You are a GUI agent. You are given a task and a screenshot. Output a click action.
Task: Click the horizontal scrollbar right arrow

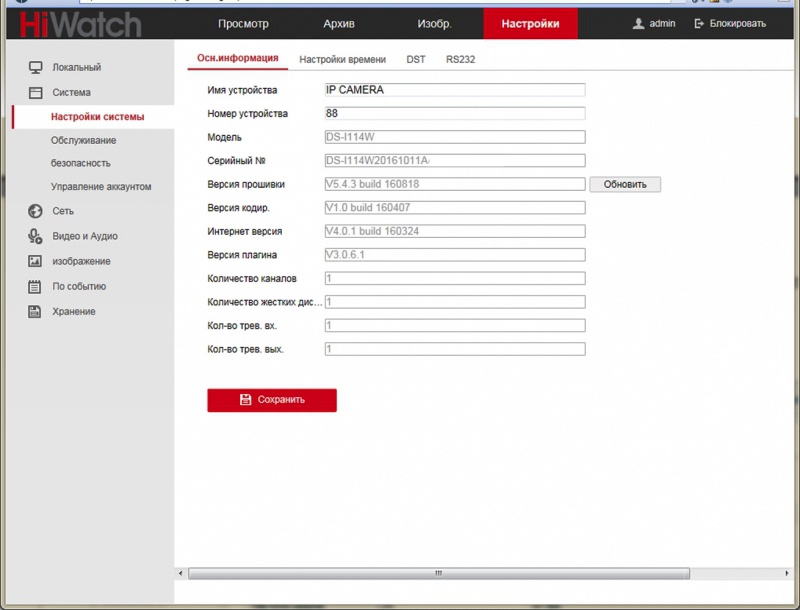pos(787,574)
